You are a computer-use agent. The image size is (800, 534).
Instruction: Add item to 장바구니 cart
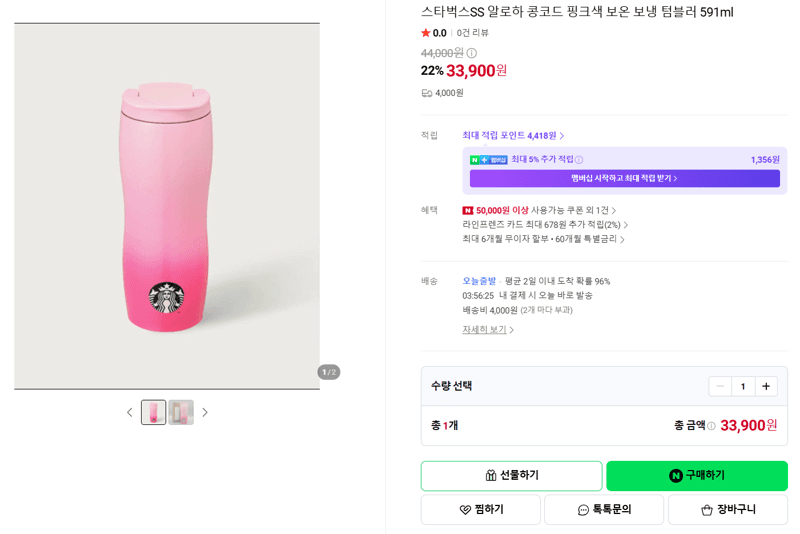728,509
